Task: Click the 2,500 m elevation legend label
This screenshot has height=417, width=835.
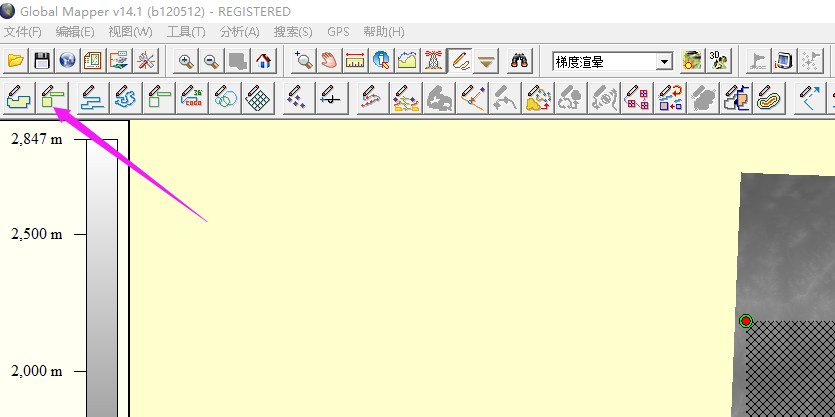Action: (37, 234)
